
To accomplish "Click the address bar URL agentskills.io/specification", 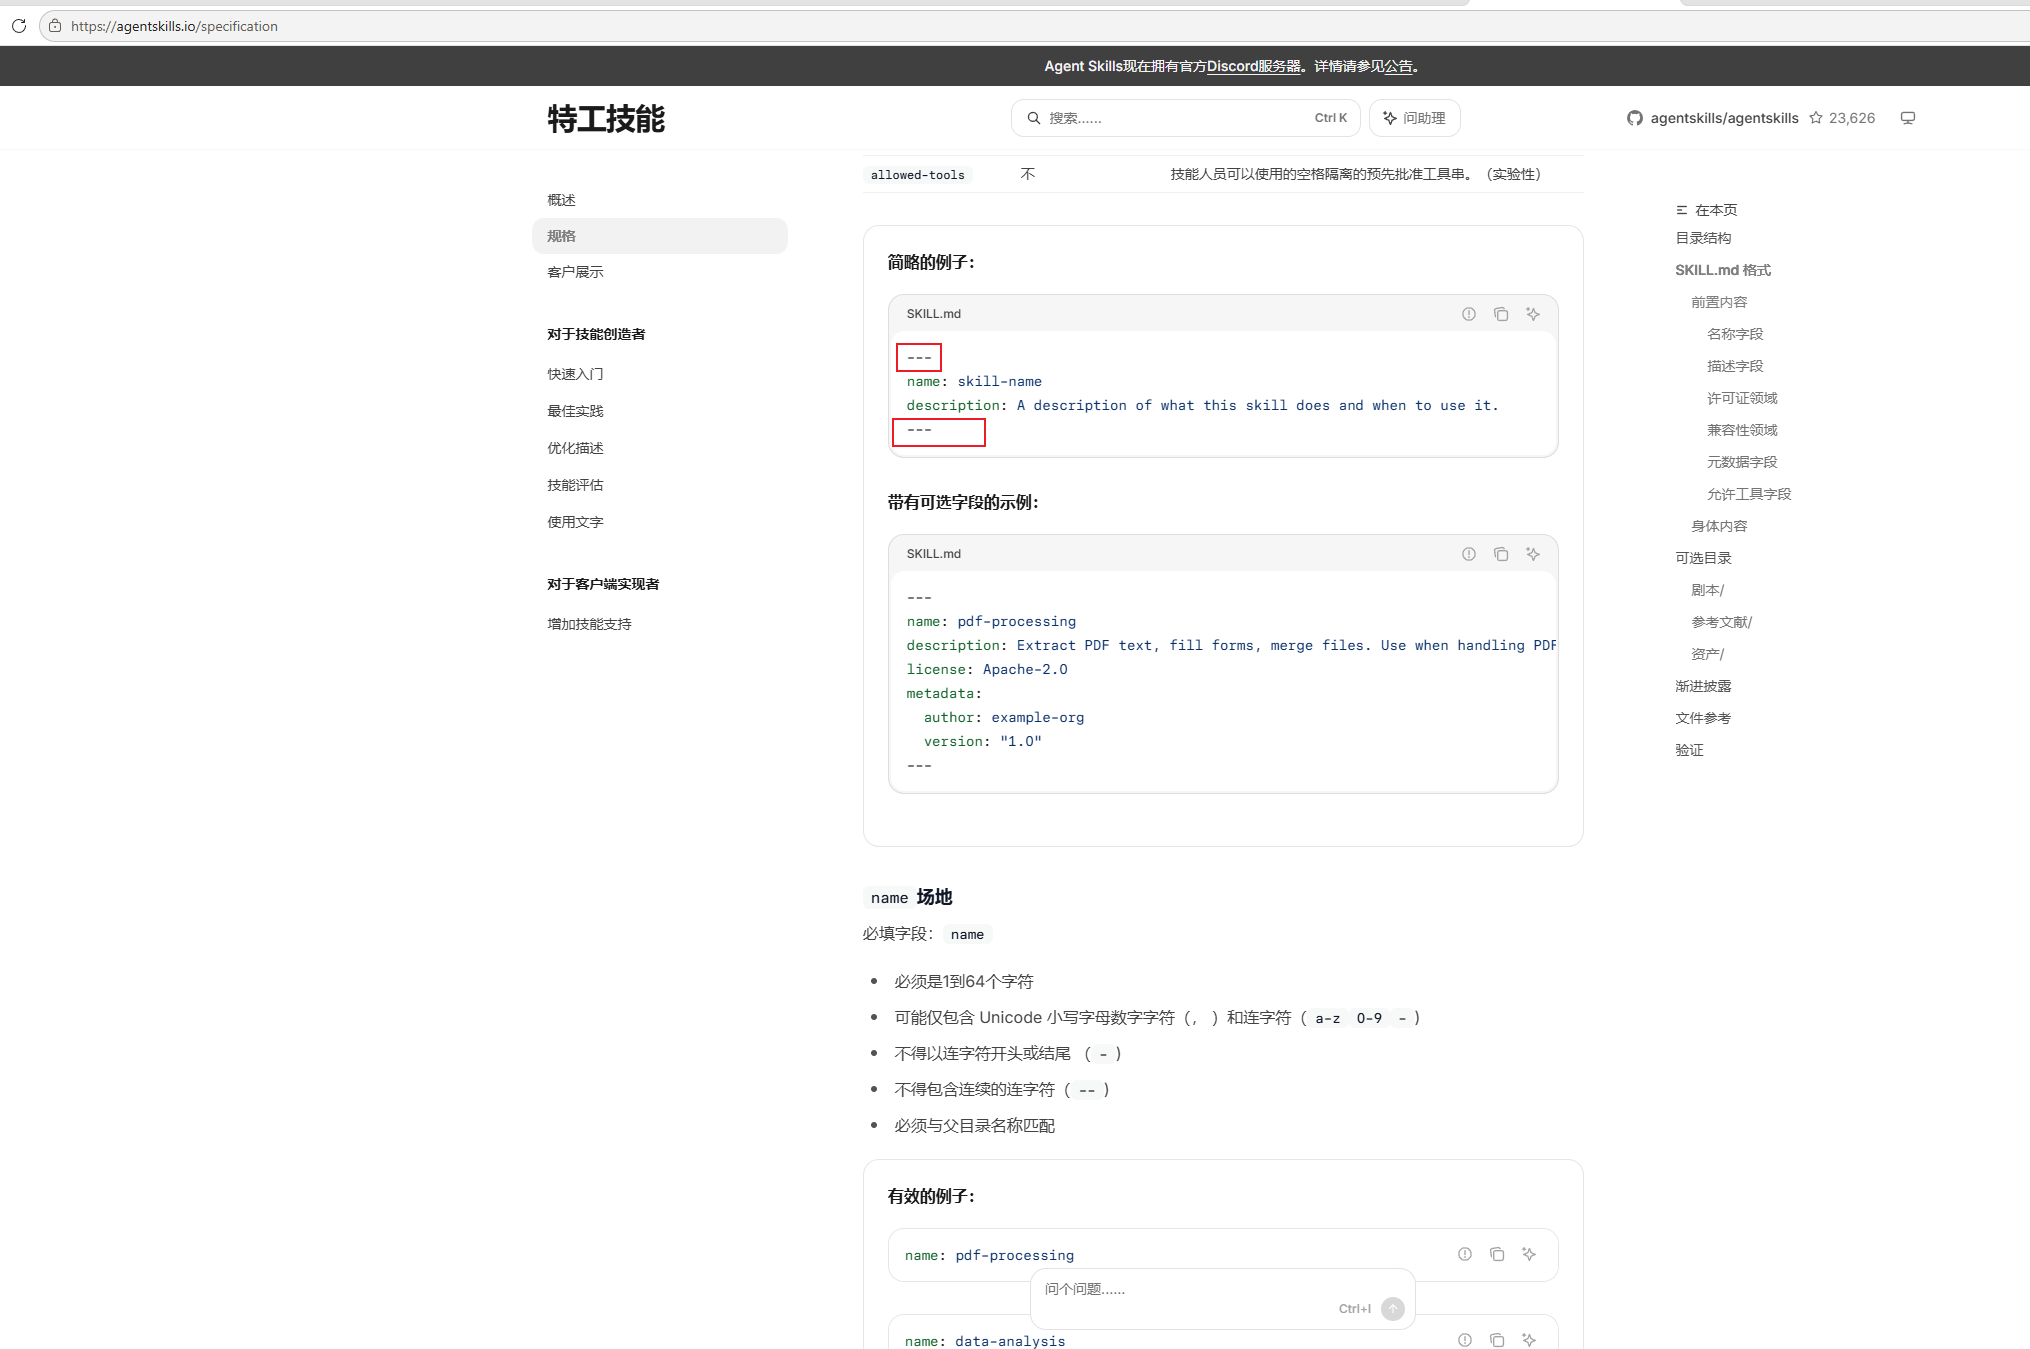I will pos(174,26).
